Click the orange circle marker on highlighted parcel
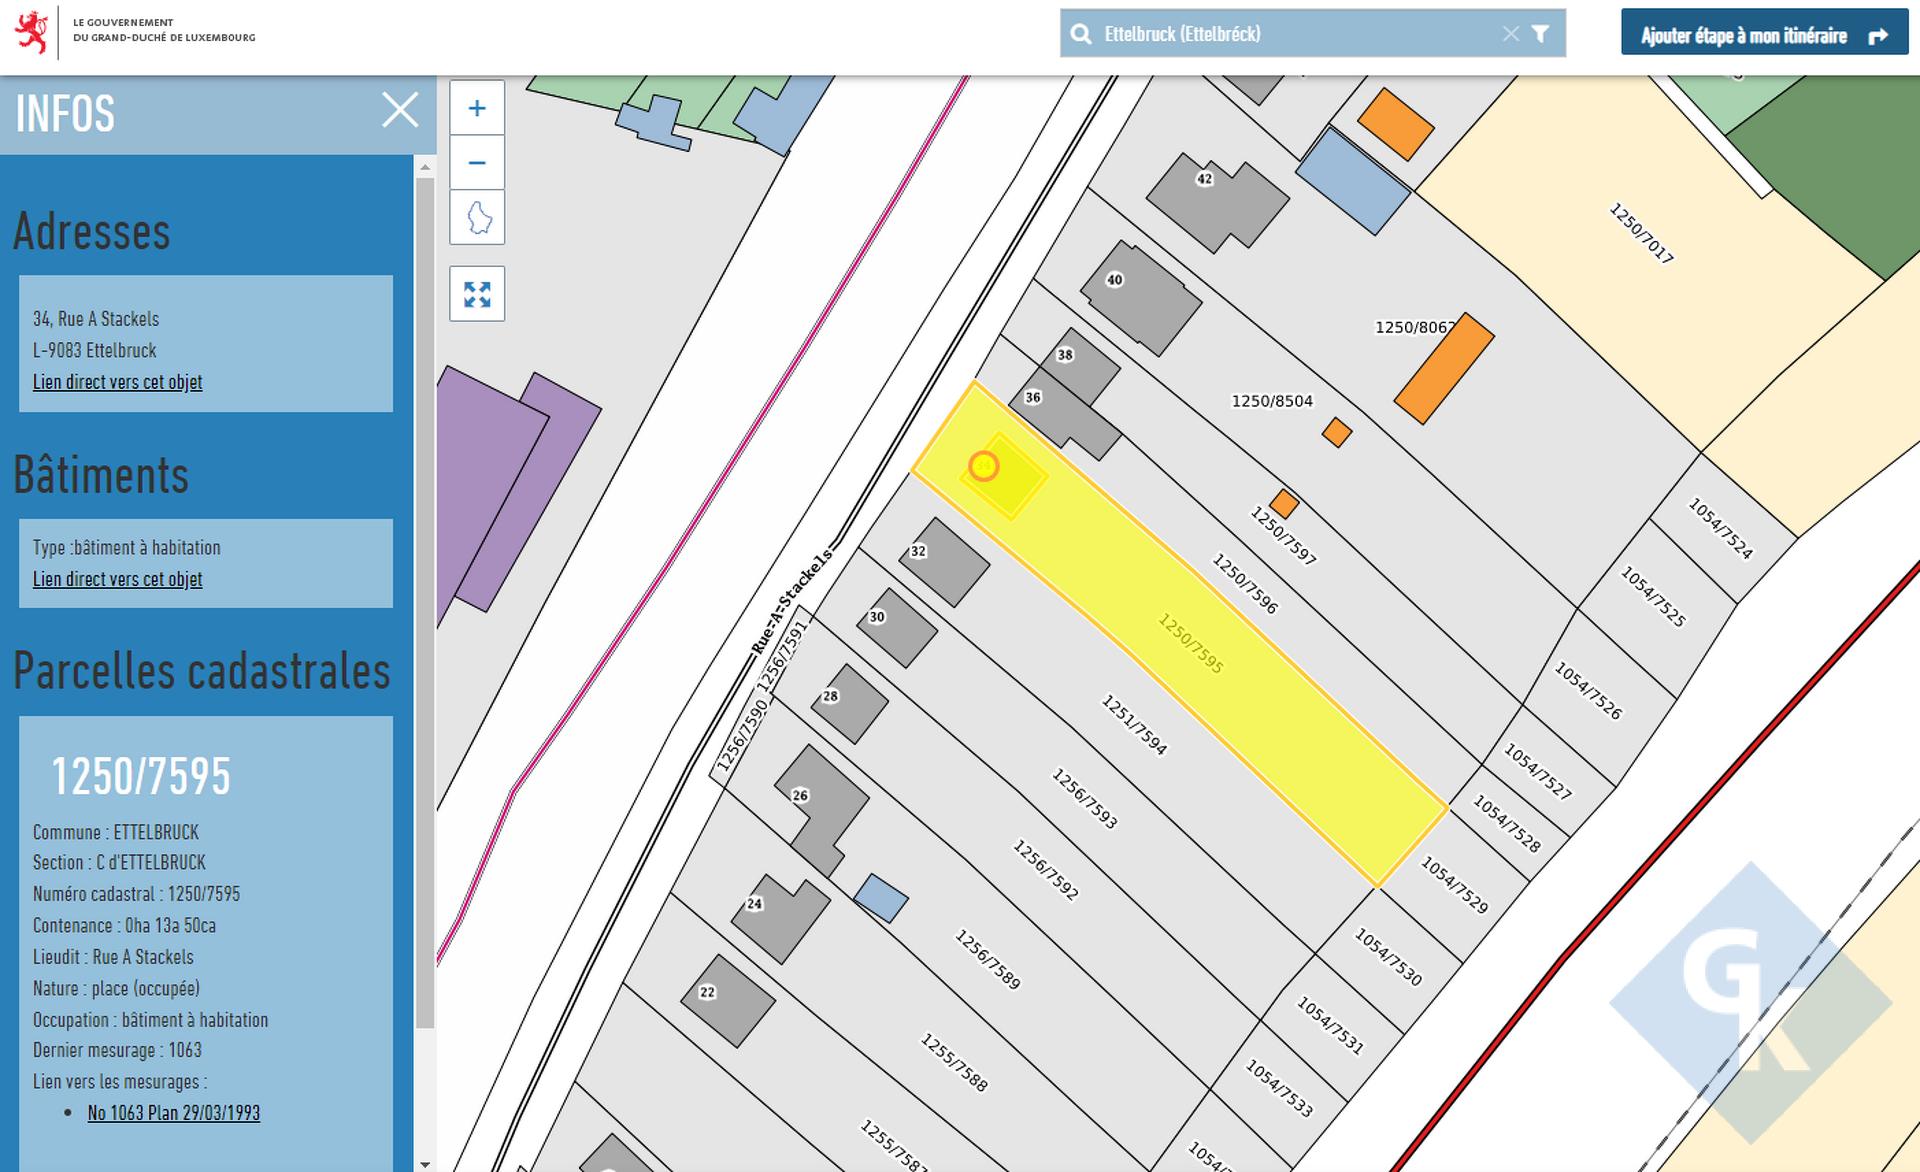1920x1172 pixels. [x=984, y=467]
